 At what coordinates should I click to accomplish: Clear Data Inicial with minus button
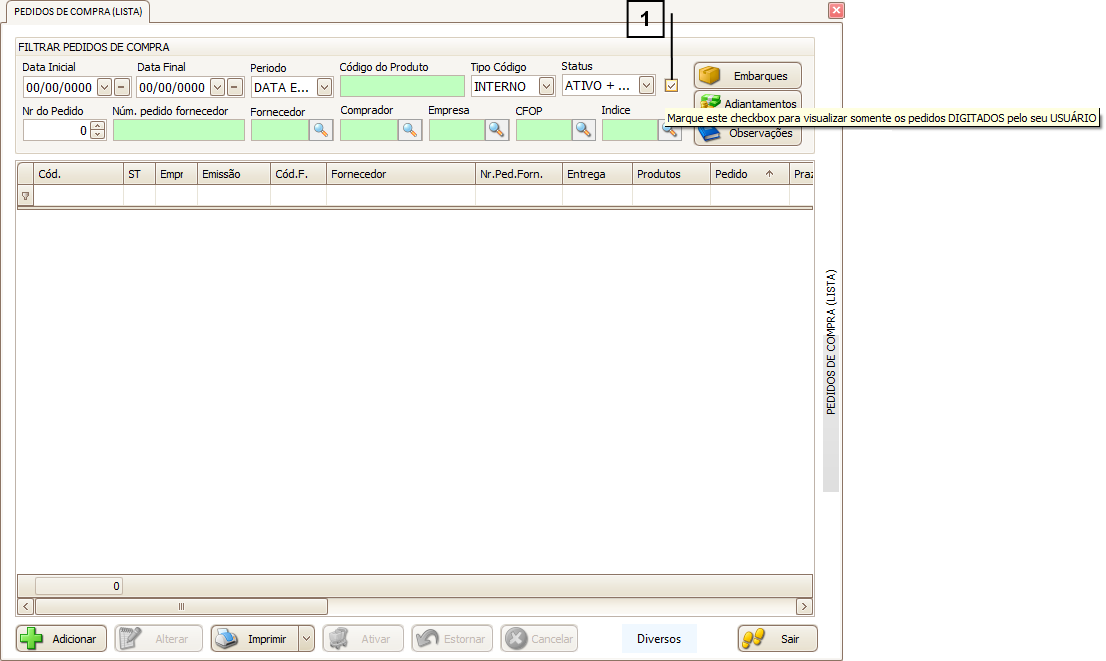[x=121, y=87]
